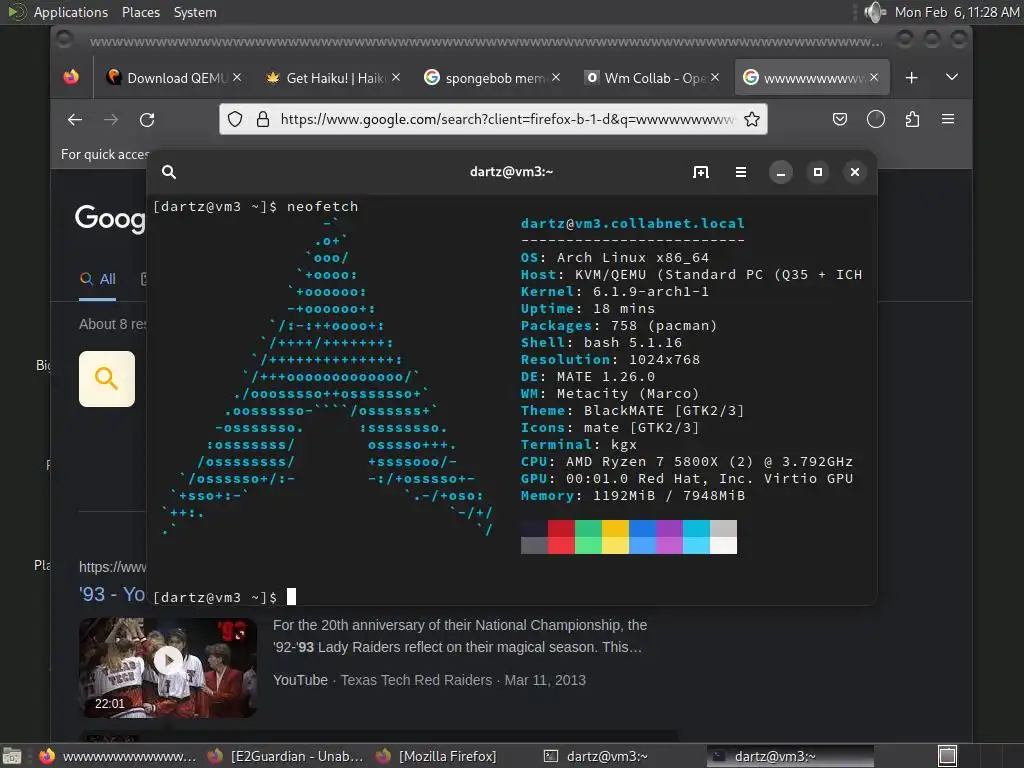Play the Lady Raiders video thumbnail

[x=168, y=667]
